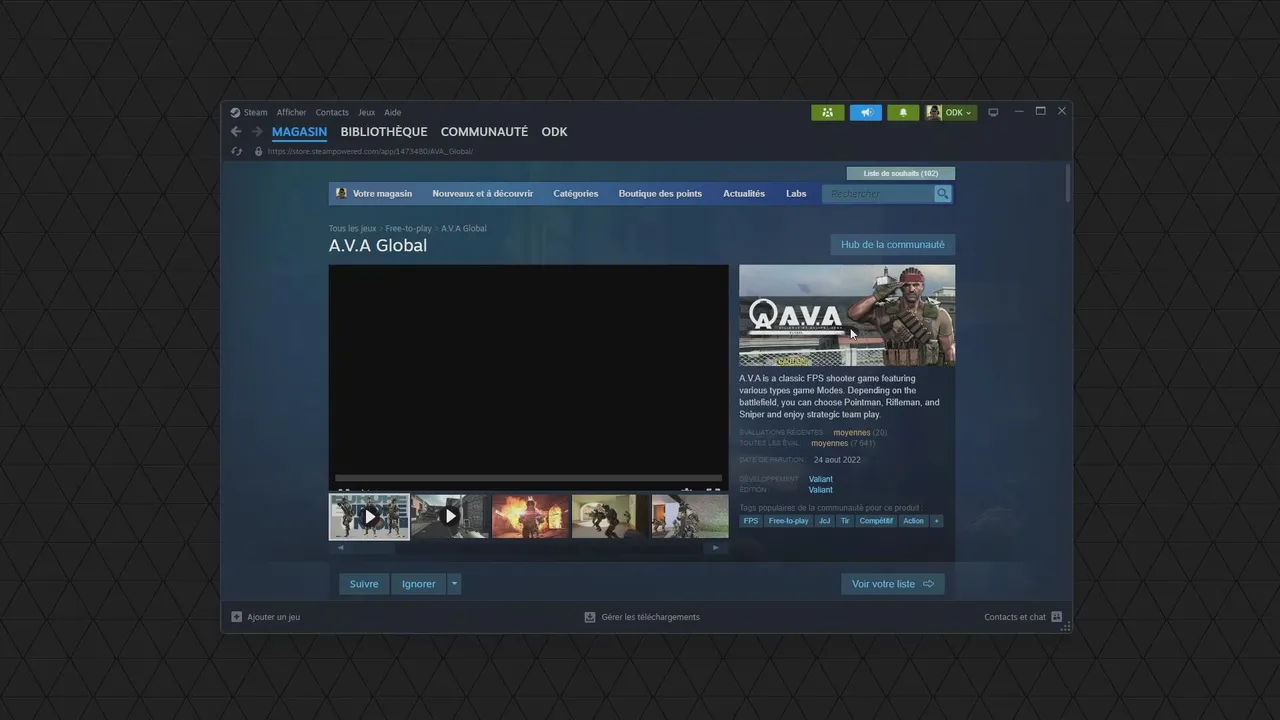Screen dimensions: 1280x720
Task: Switch to the ODK profile tab
Action: tap(554, 132)
